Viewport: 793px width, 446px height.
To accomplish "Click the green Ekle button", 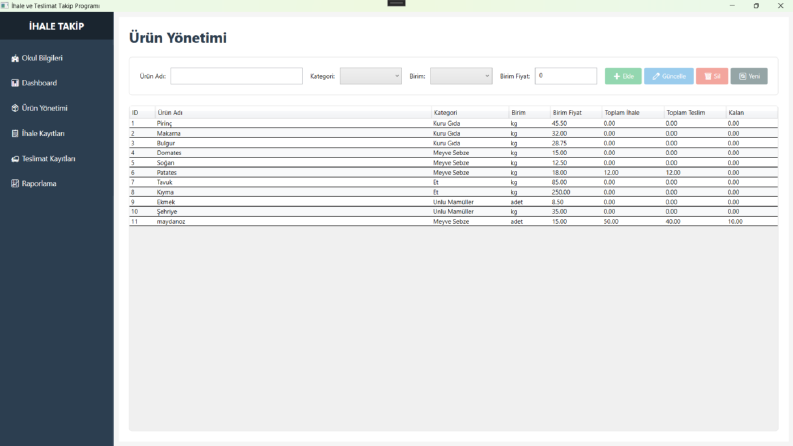I will coord(623,76).
